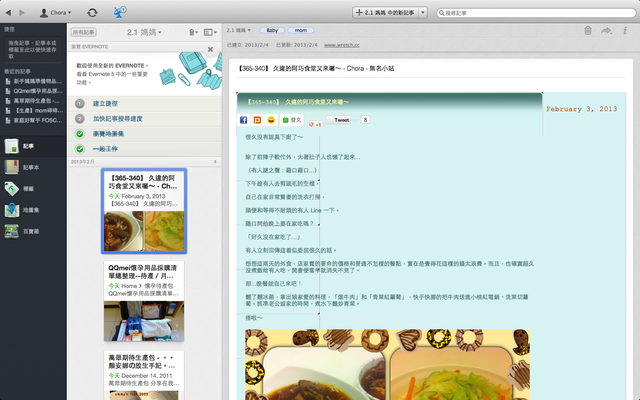Viewport: 640px width, 400px height.
Task: Select the 萬眾期待生產包 note card
Action: pos(144,376)
